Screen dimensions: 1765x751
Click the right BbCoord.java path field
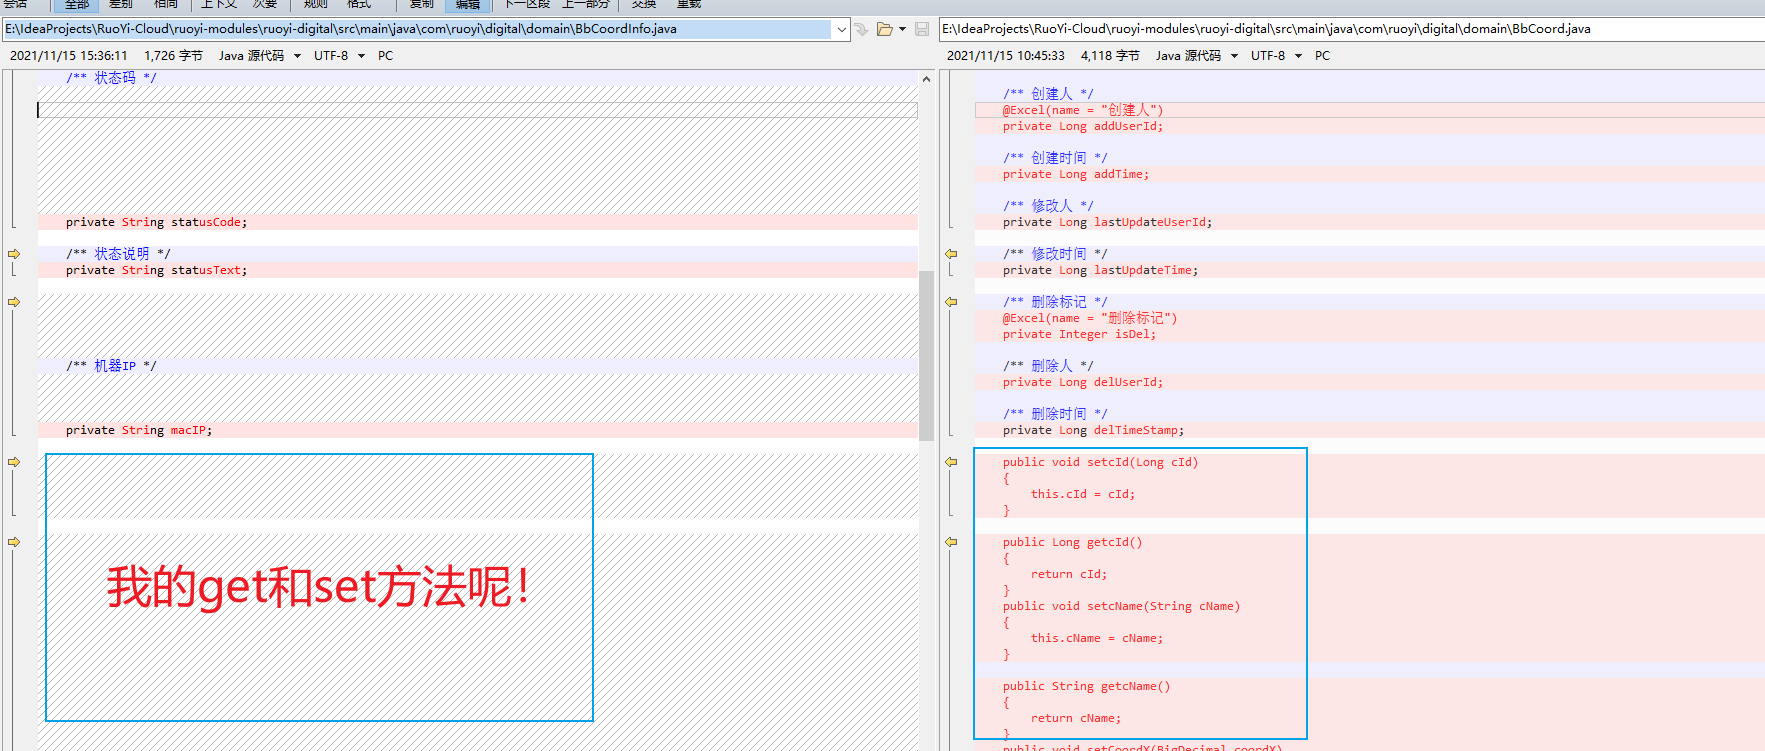coord(1352,29)
